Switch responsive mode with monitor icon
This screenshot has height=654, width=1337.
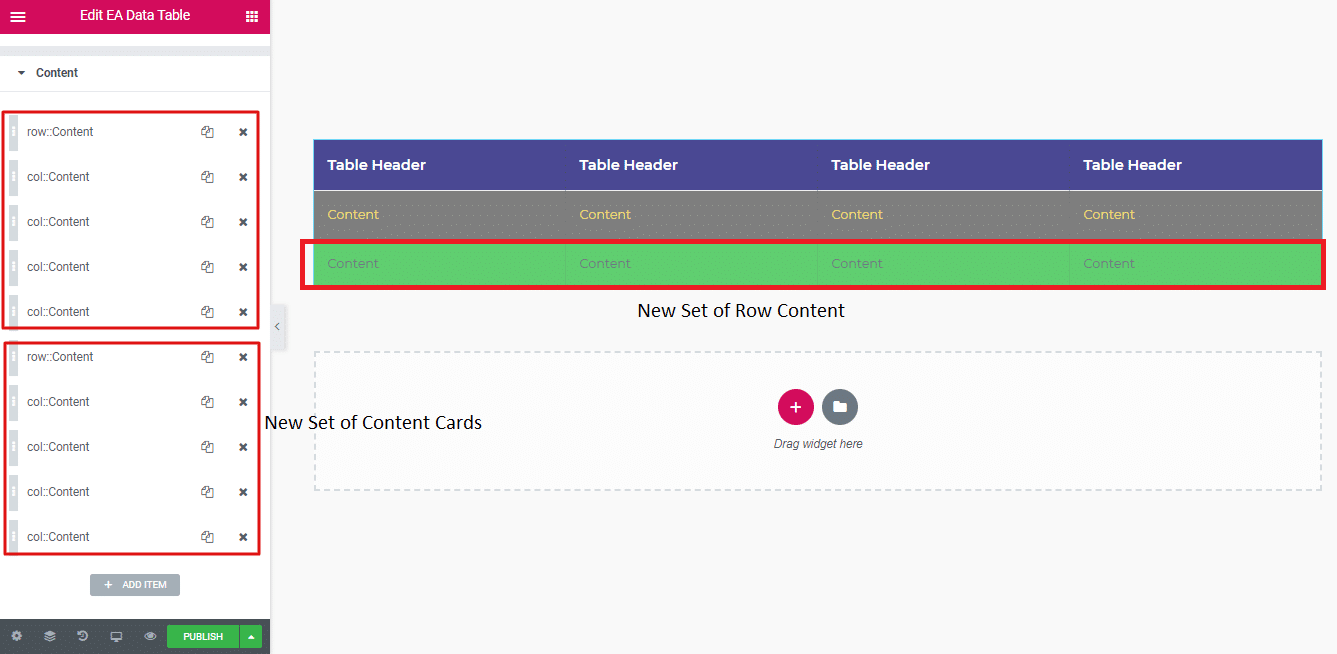coord(116,636)
